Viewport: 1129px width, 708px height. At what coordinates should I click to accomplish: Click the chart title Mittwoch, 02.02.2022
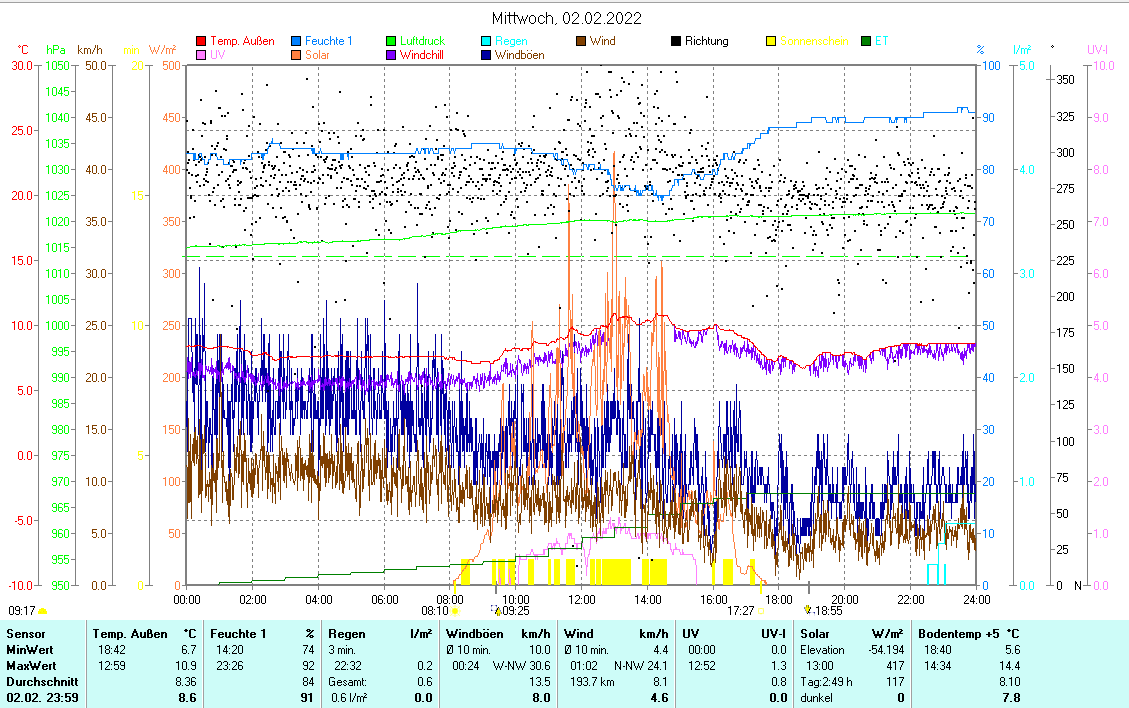click(x=566, y=18)
